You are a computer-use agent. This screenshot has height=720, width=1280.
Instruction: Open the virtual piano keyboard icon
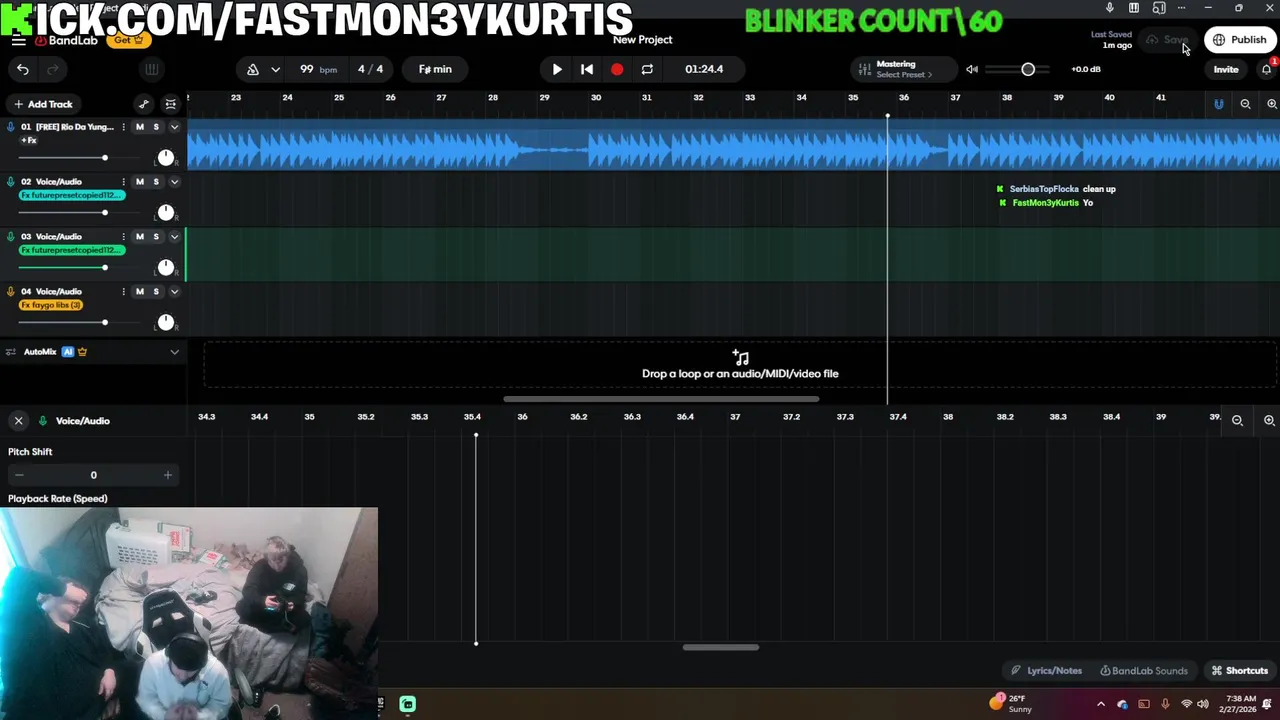[152, 69]
